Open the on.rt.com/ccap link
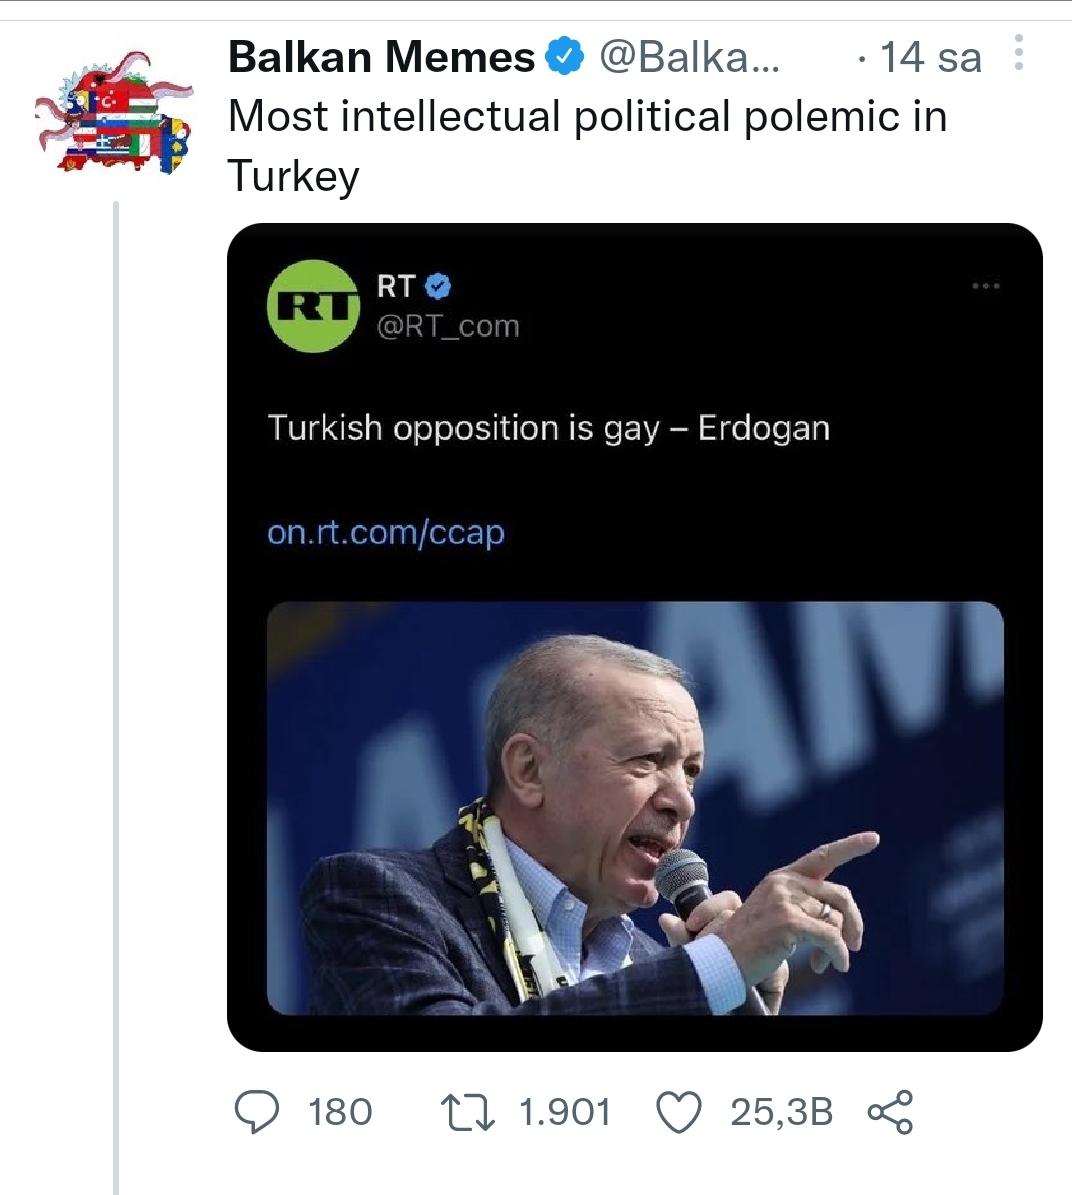The image size is (1072, 1195). coord(385,532)
